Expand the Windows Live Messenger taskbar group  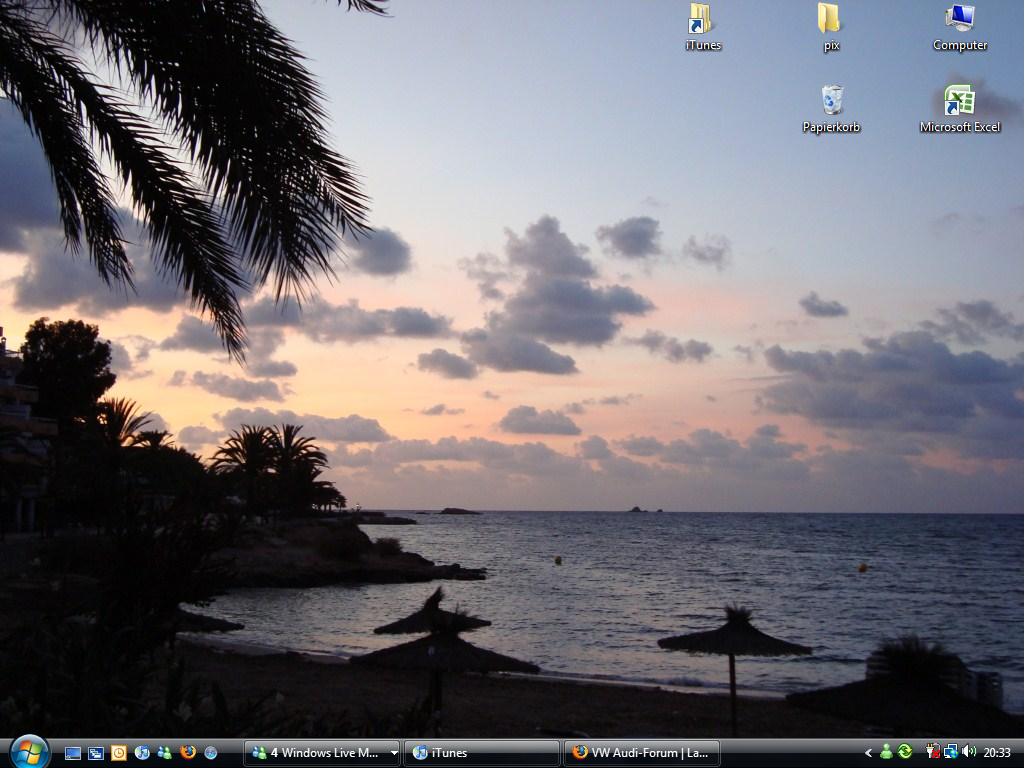(394, 753)
